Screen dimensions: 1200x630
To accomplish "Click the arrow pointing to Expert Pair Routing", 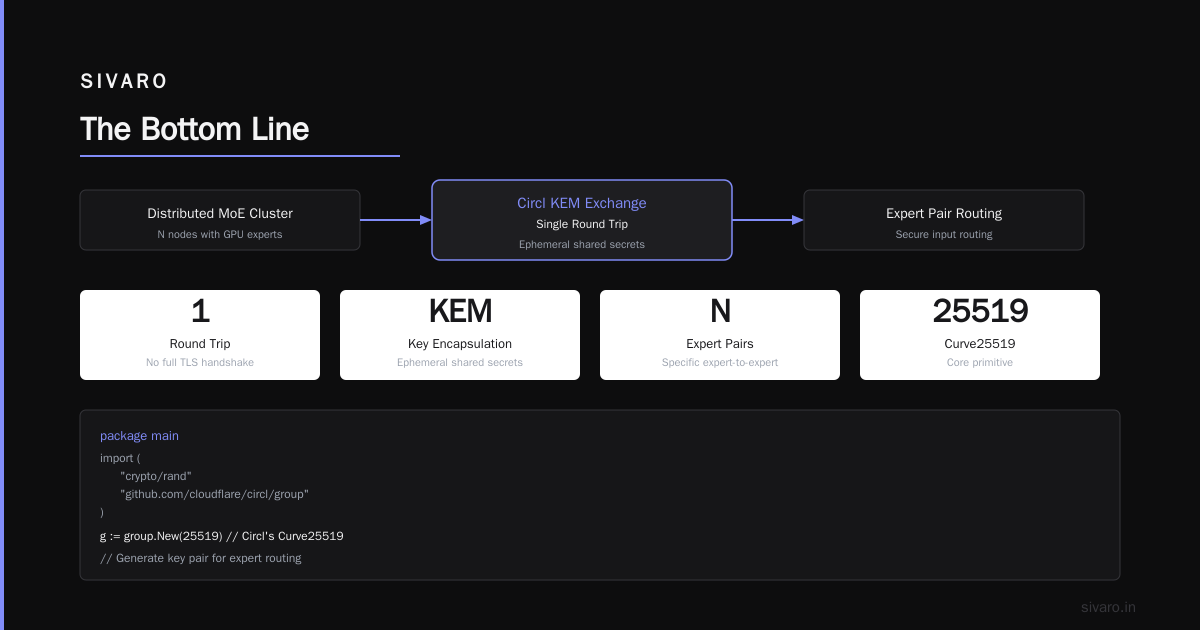I will [768, 220].
